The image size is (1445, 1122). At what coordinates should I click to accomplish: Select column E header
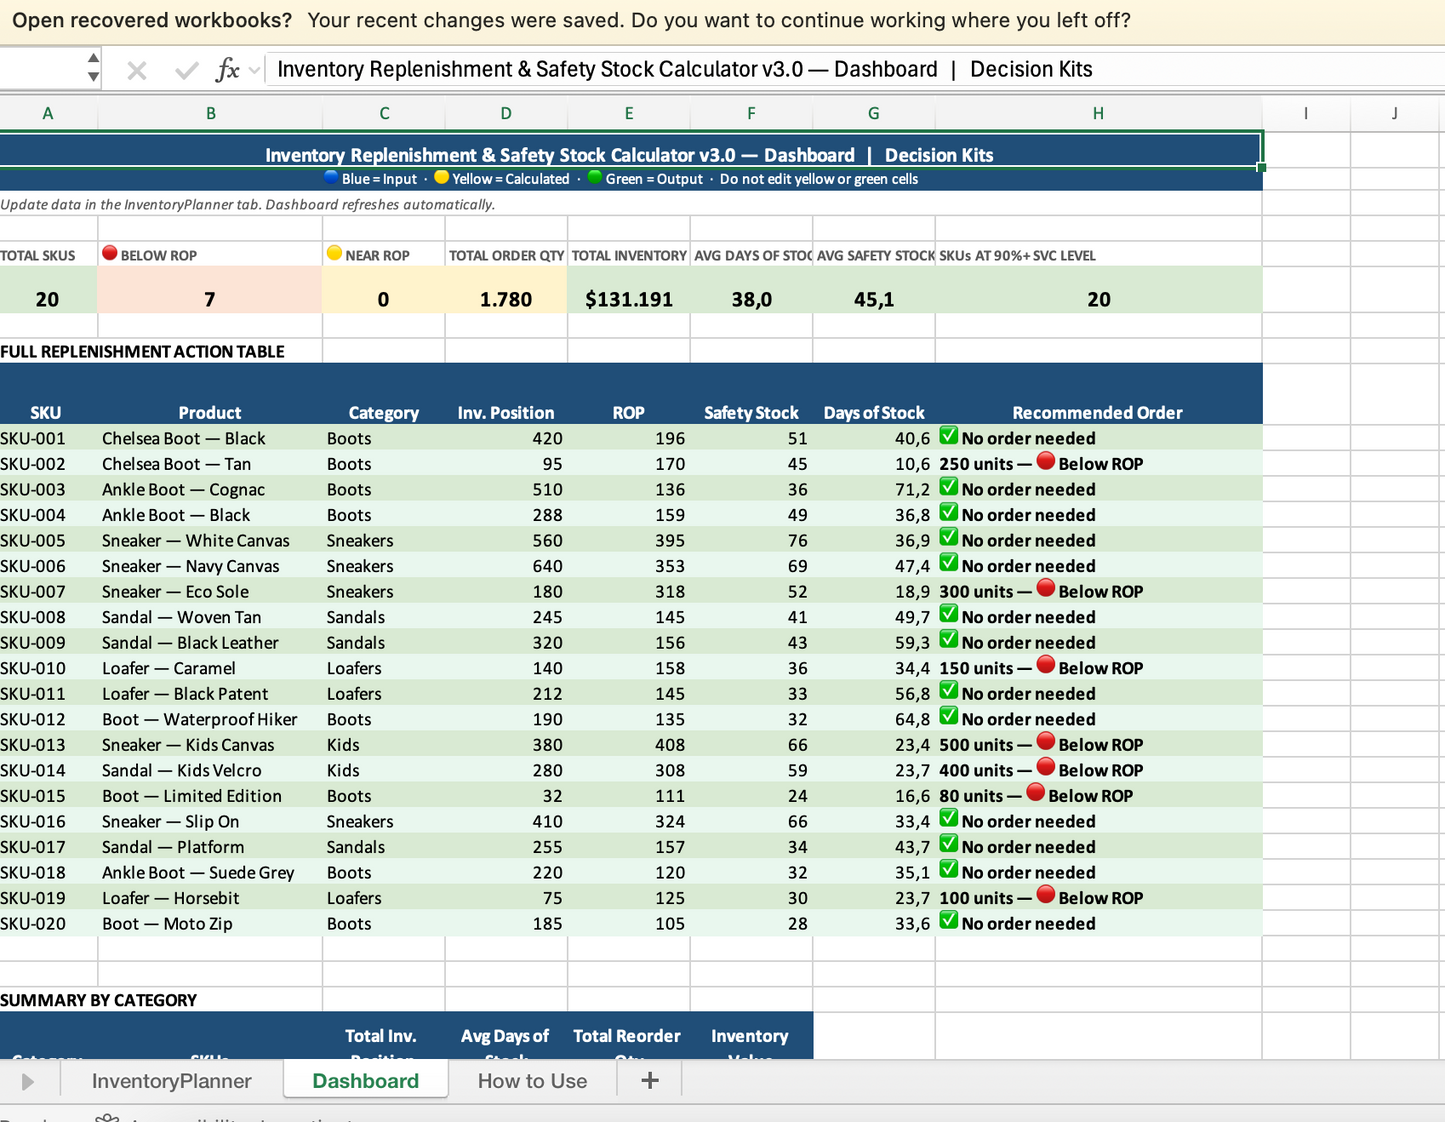(x=628, y=113)
